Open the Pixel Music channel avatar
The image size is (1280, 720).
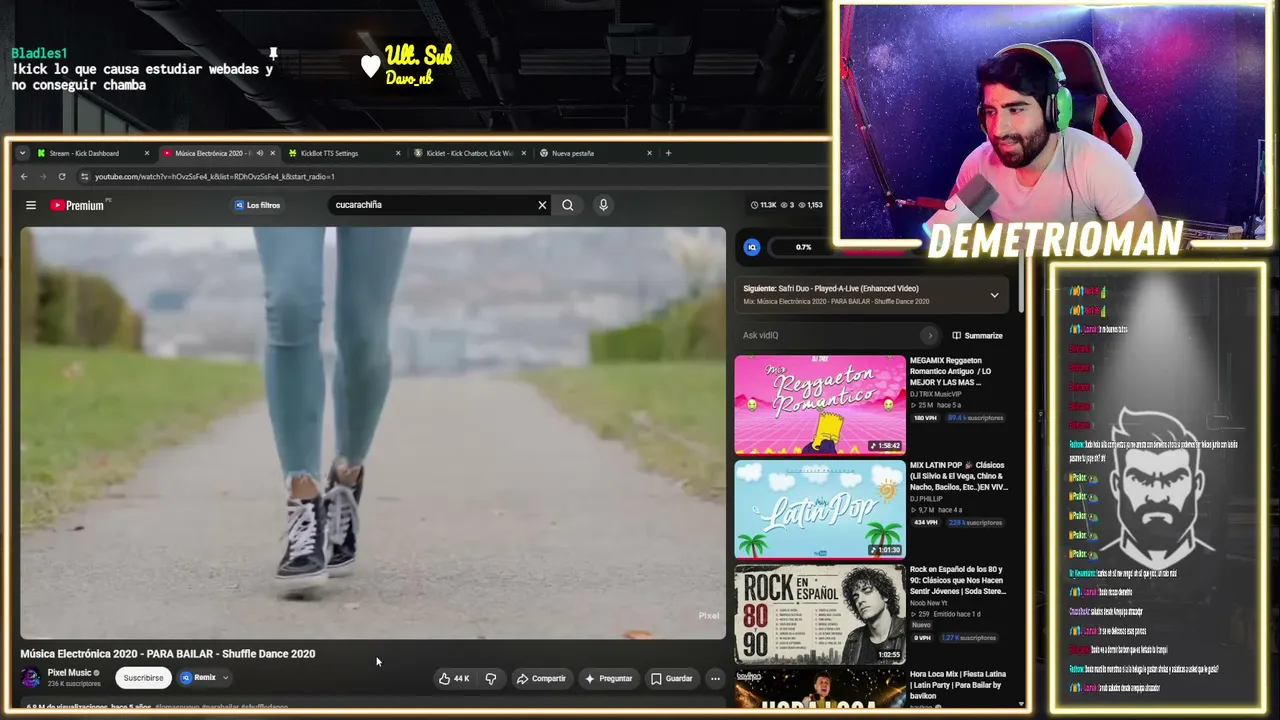(31, 678)
